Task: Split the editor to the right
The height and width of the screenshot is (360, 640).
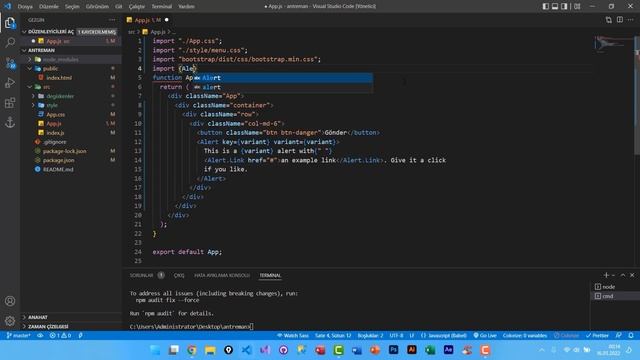Action: tap(620, 20)
